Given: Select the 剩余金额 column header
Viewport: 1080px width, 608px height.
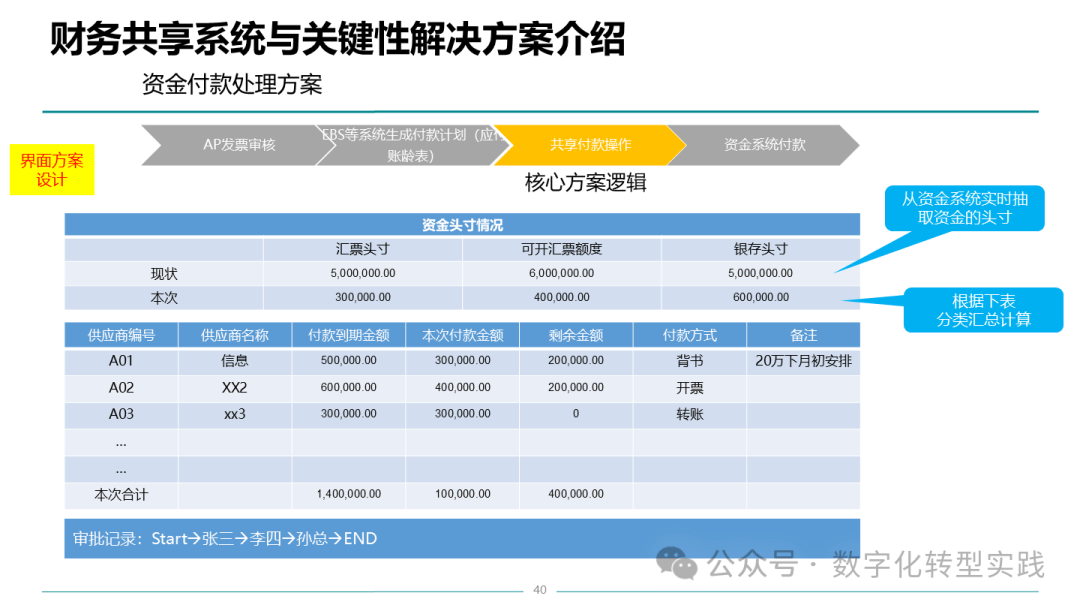Looking at the screenshot, I should coord(576,335).
